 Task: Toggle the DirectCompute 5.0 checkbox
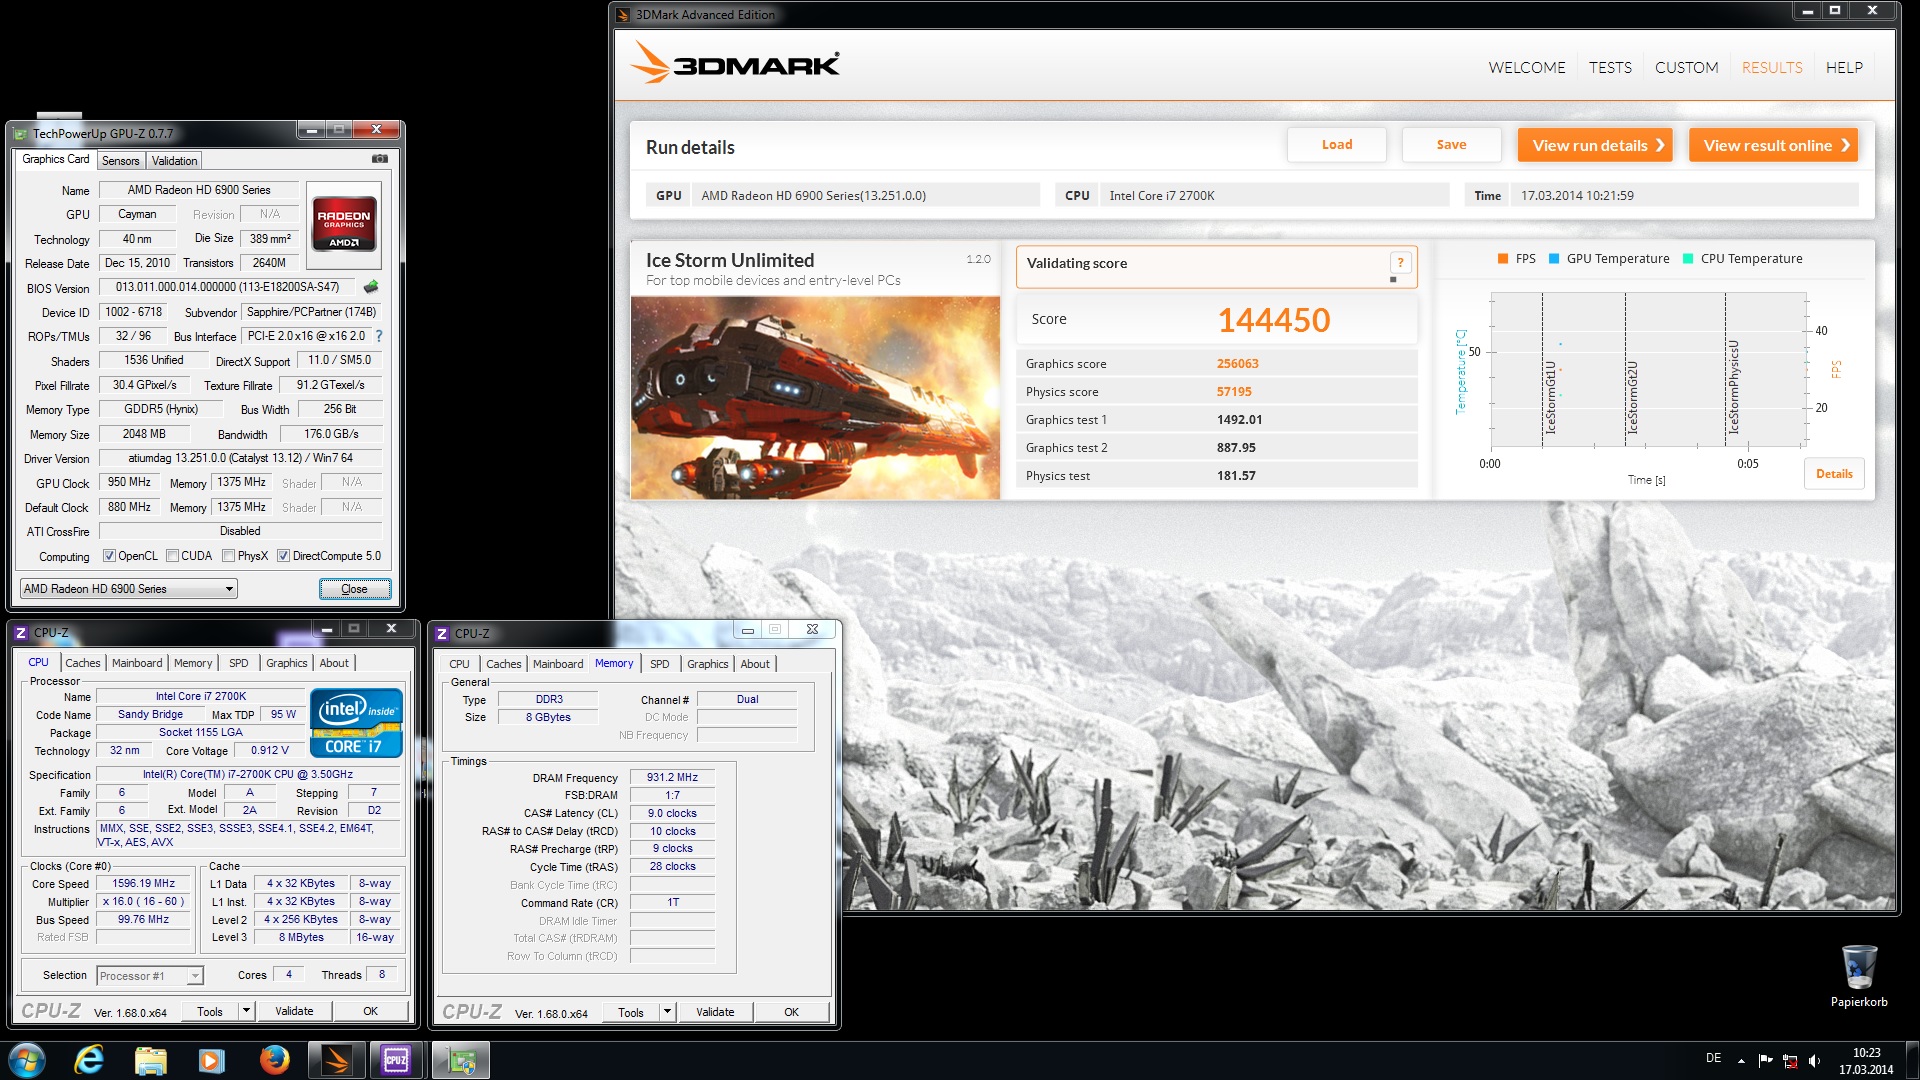click(x=284, y=556)
